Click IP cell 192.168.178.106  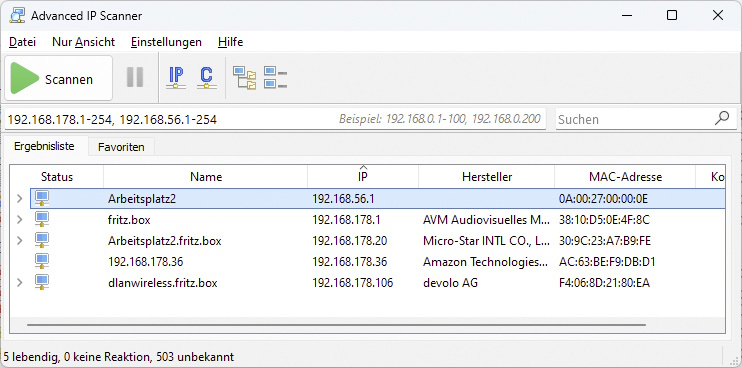coord(353,283)
